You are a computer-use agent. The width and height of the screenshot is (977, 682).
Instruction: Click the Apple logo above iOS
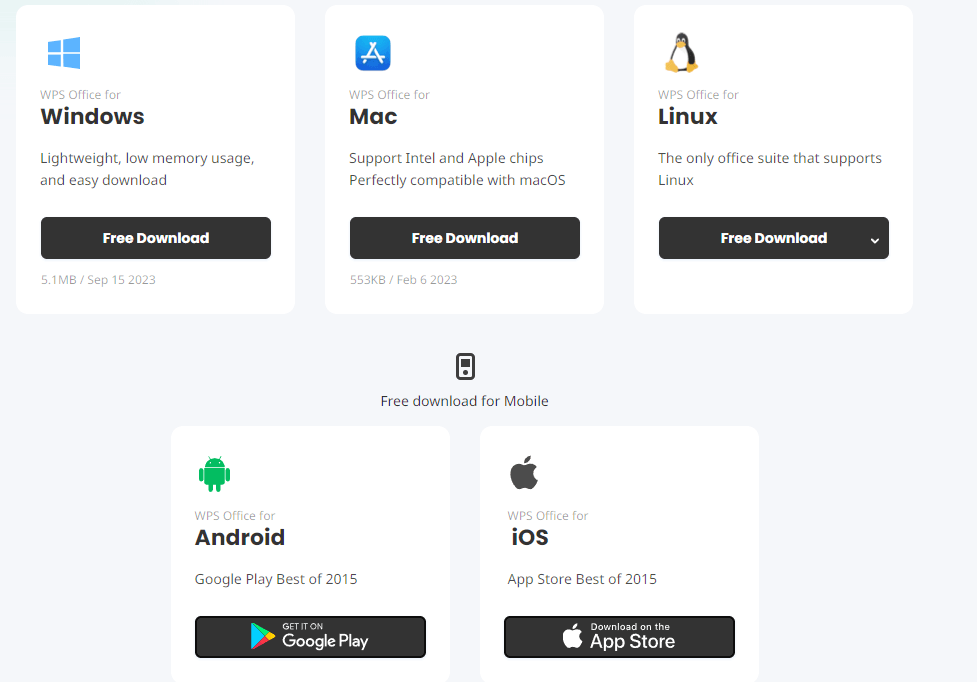524,474
